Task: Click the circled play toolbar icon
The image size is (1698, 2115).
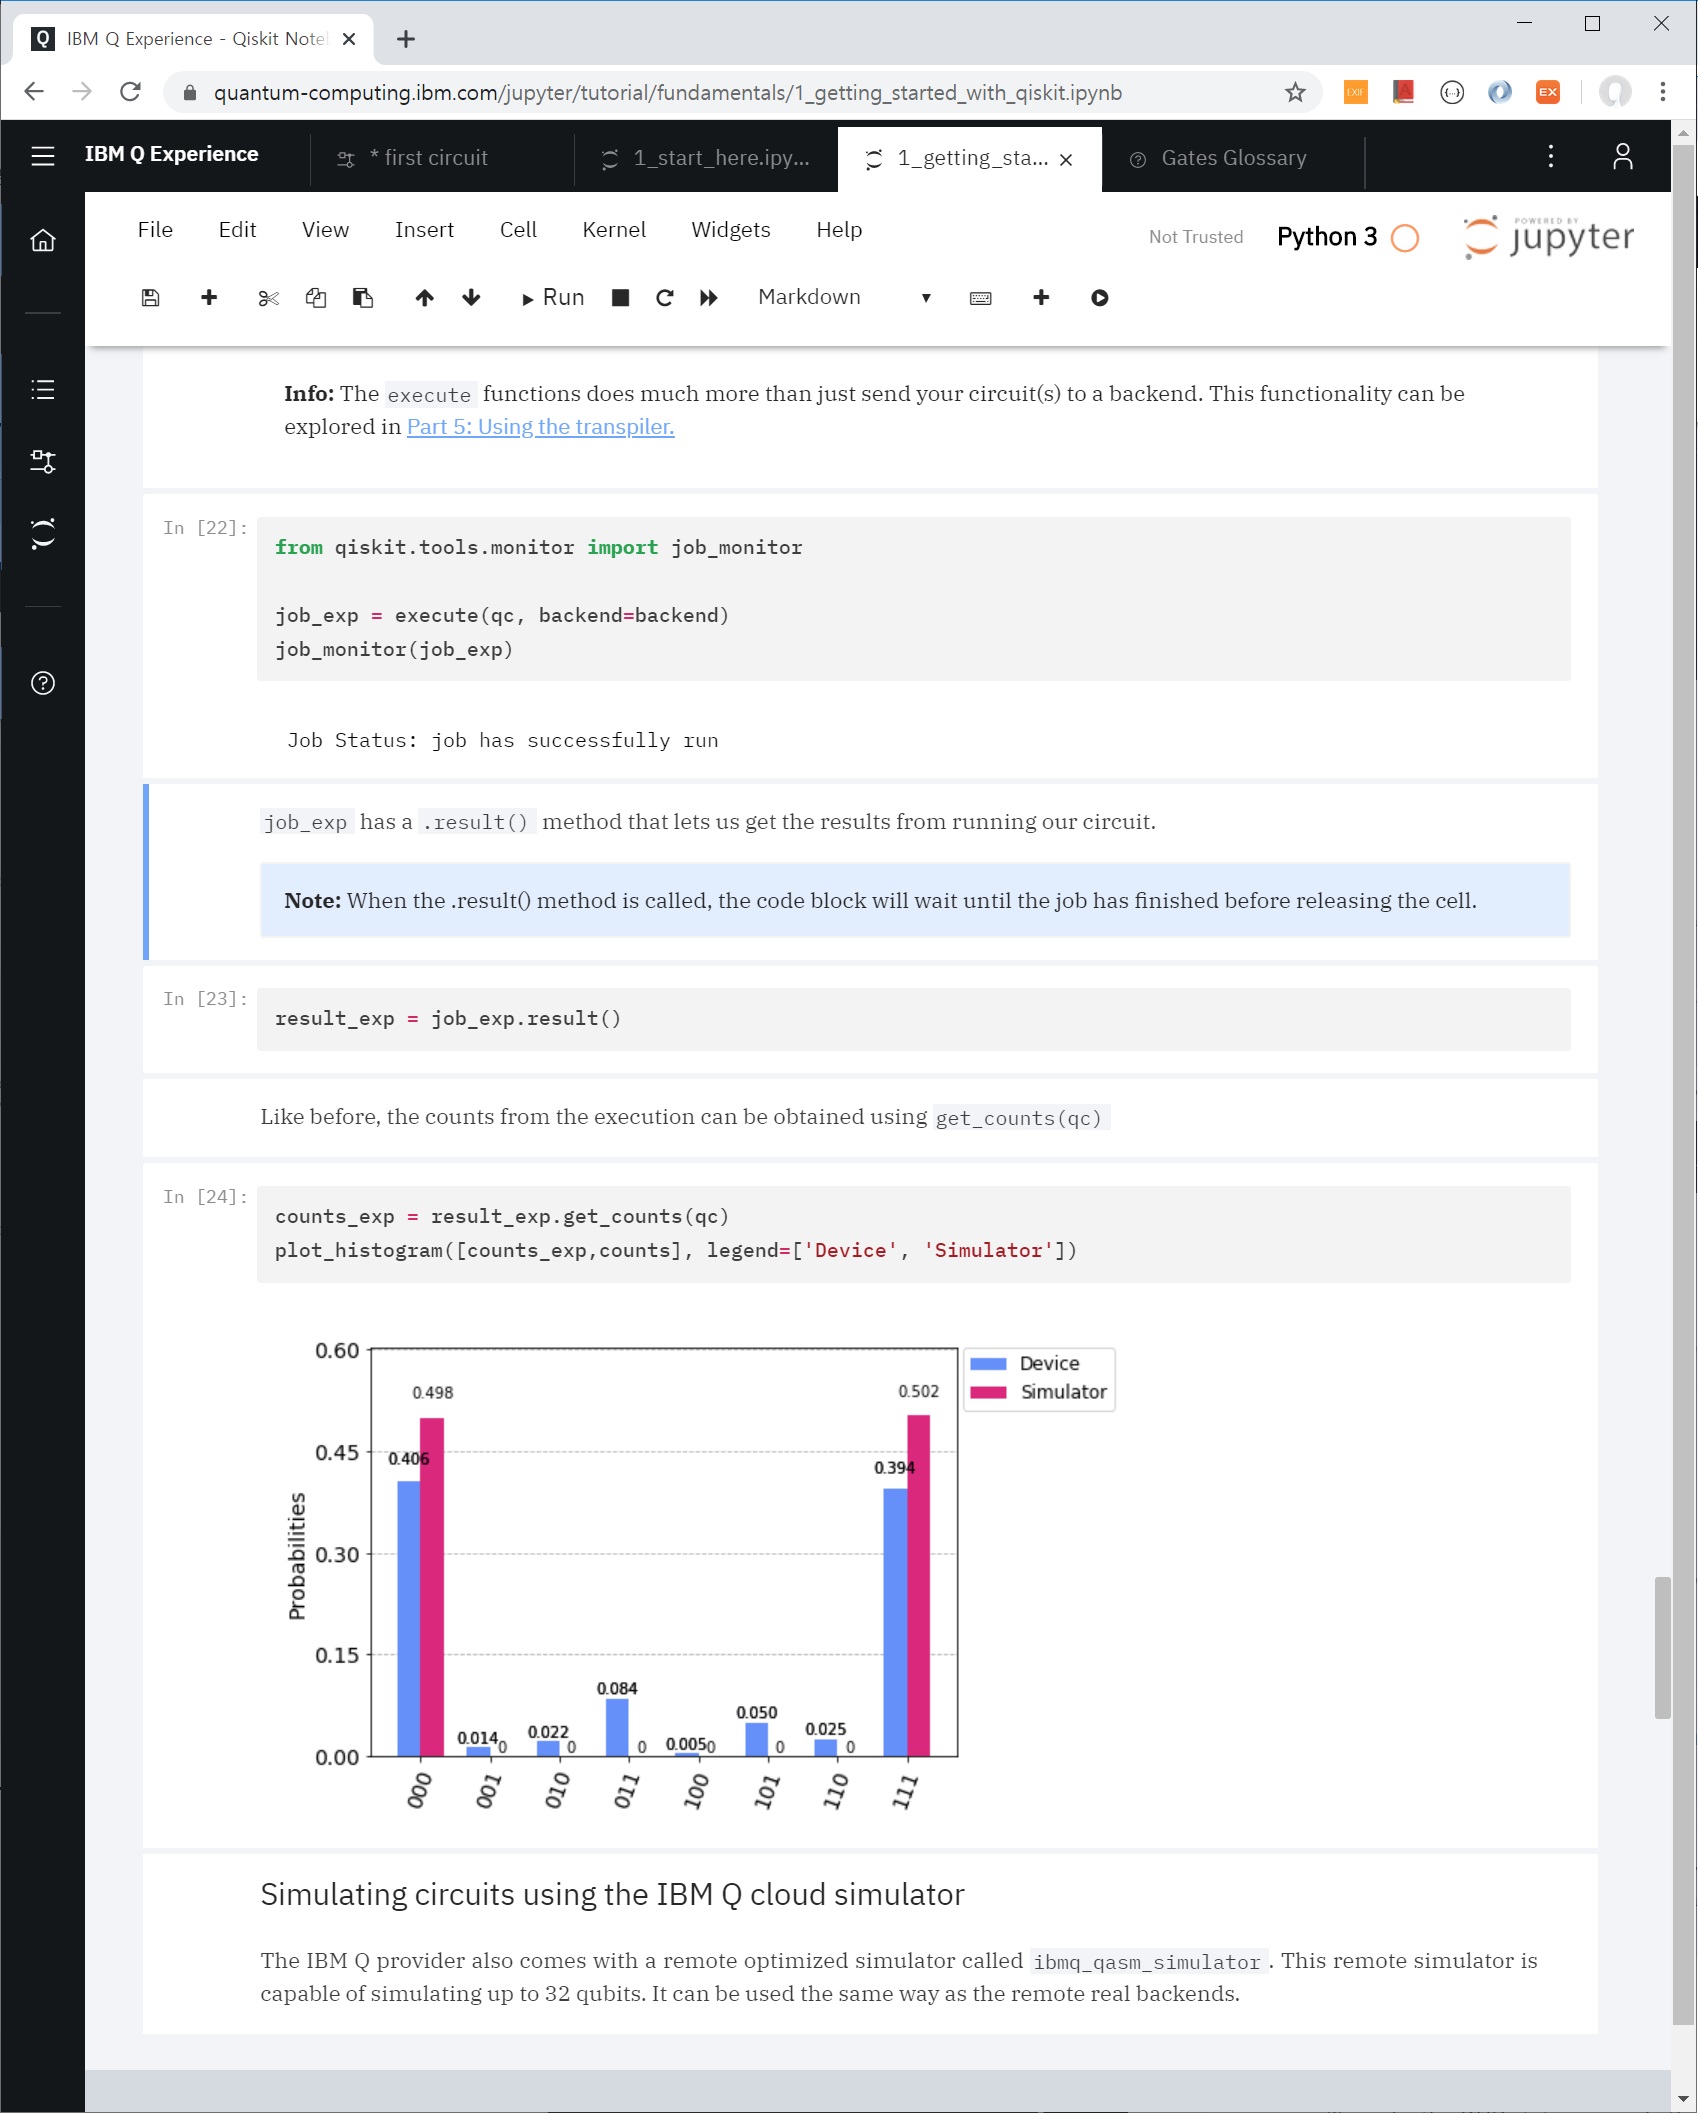Action: pyautogui.click(x=1100, y=298)
